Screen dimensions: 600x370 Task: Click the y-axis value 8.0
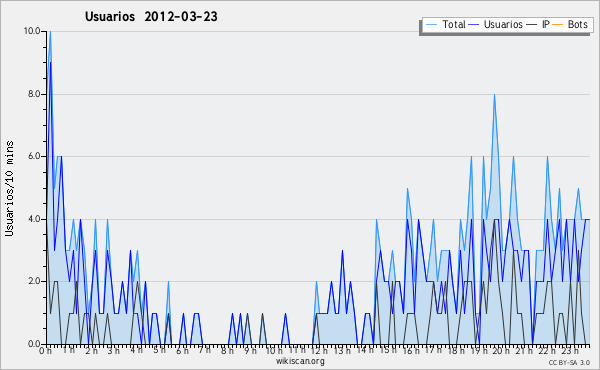tap(34, 94)
